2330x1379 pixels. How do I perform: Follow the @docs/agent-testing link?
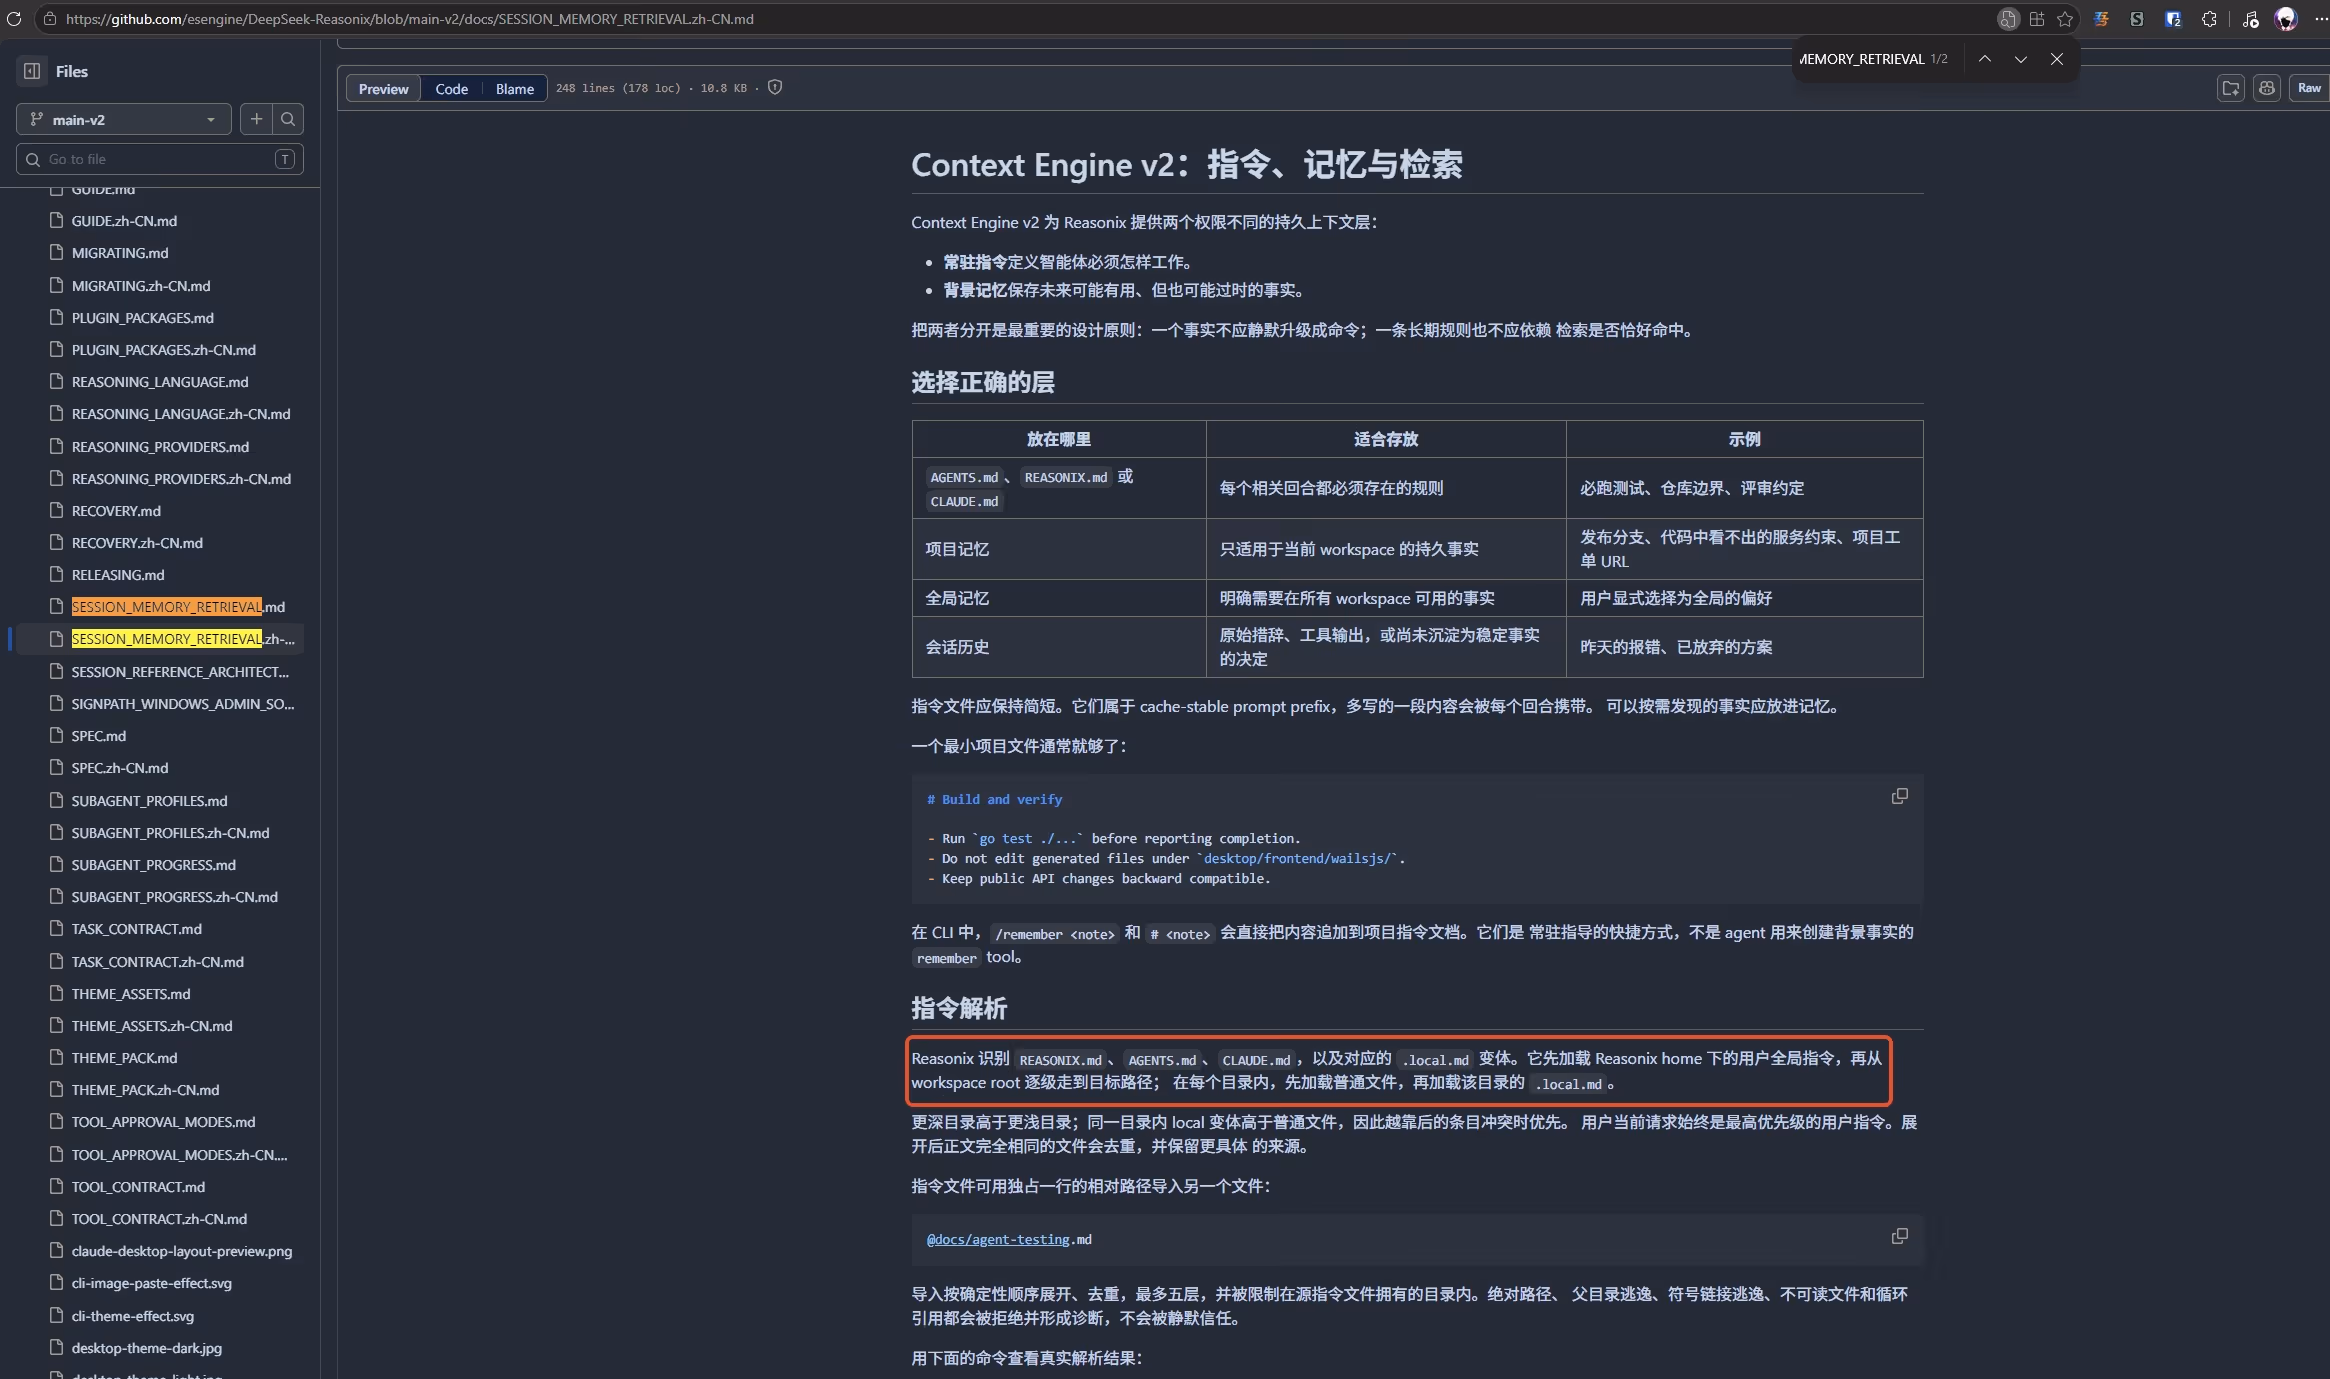pos(998,1239)
